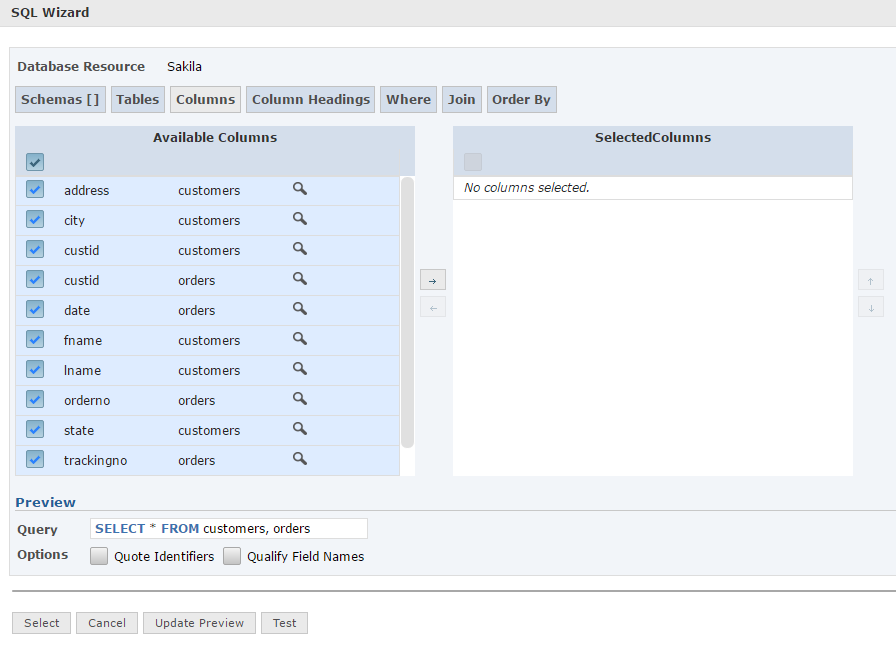Toggle Qualify Field Names checkbox
This screenshot has height=646, width=896.
[232, 556]
